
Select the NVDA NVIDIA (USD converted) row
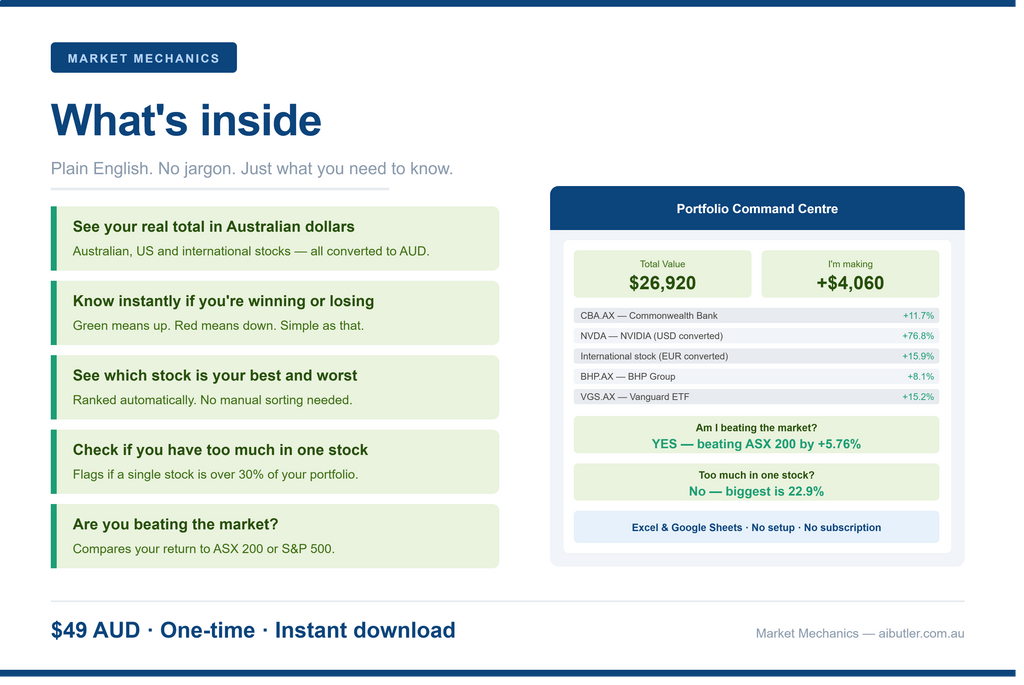click(x=756, y=336)
